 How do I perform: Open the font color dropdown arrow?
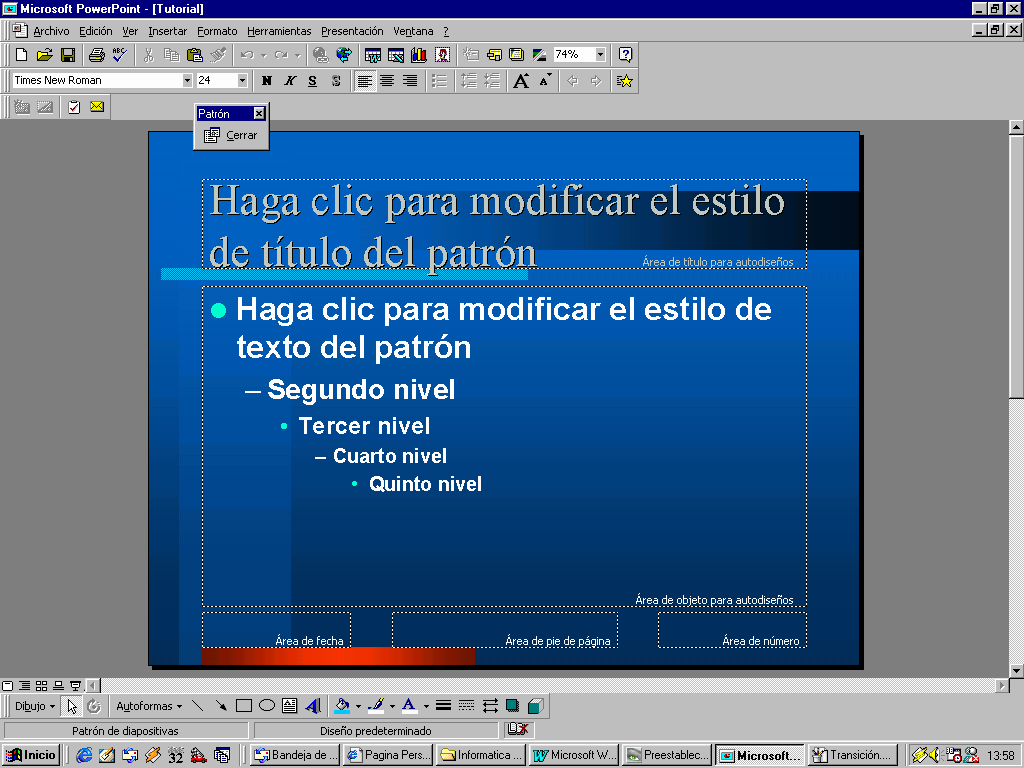[x=426, y=706]
